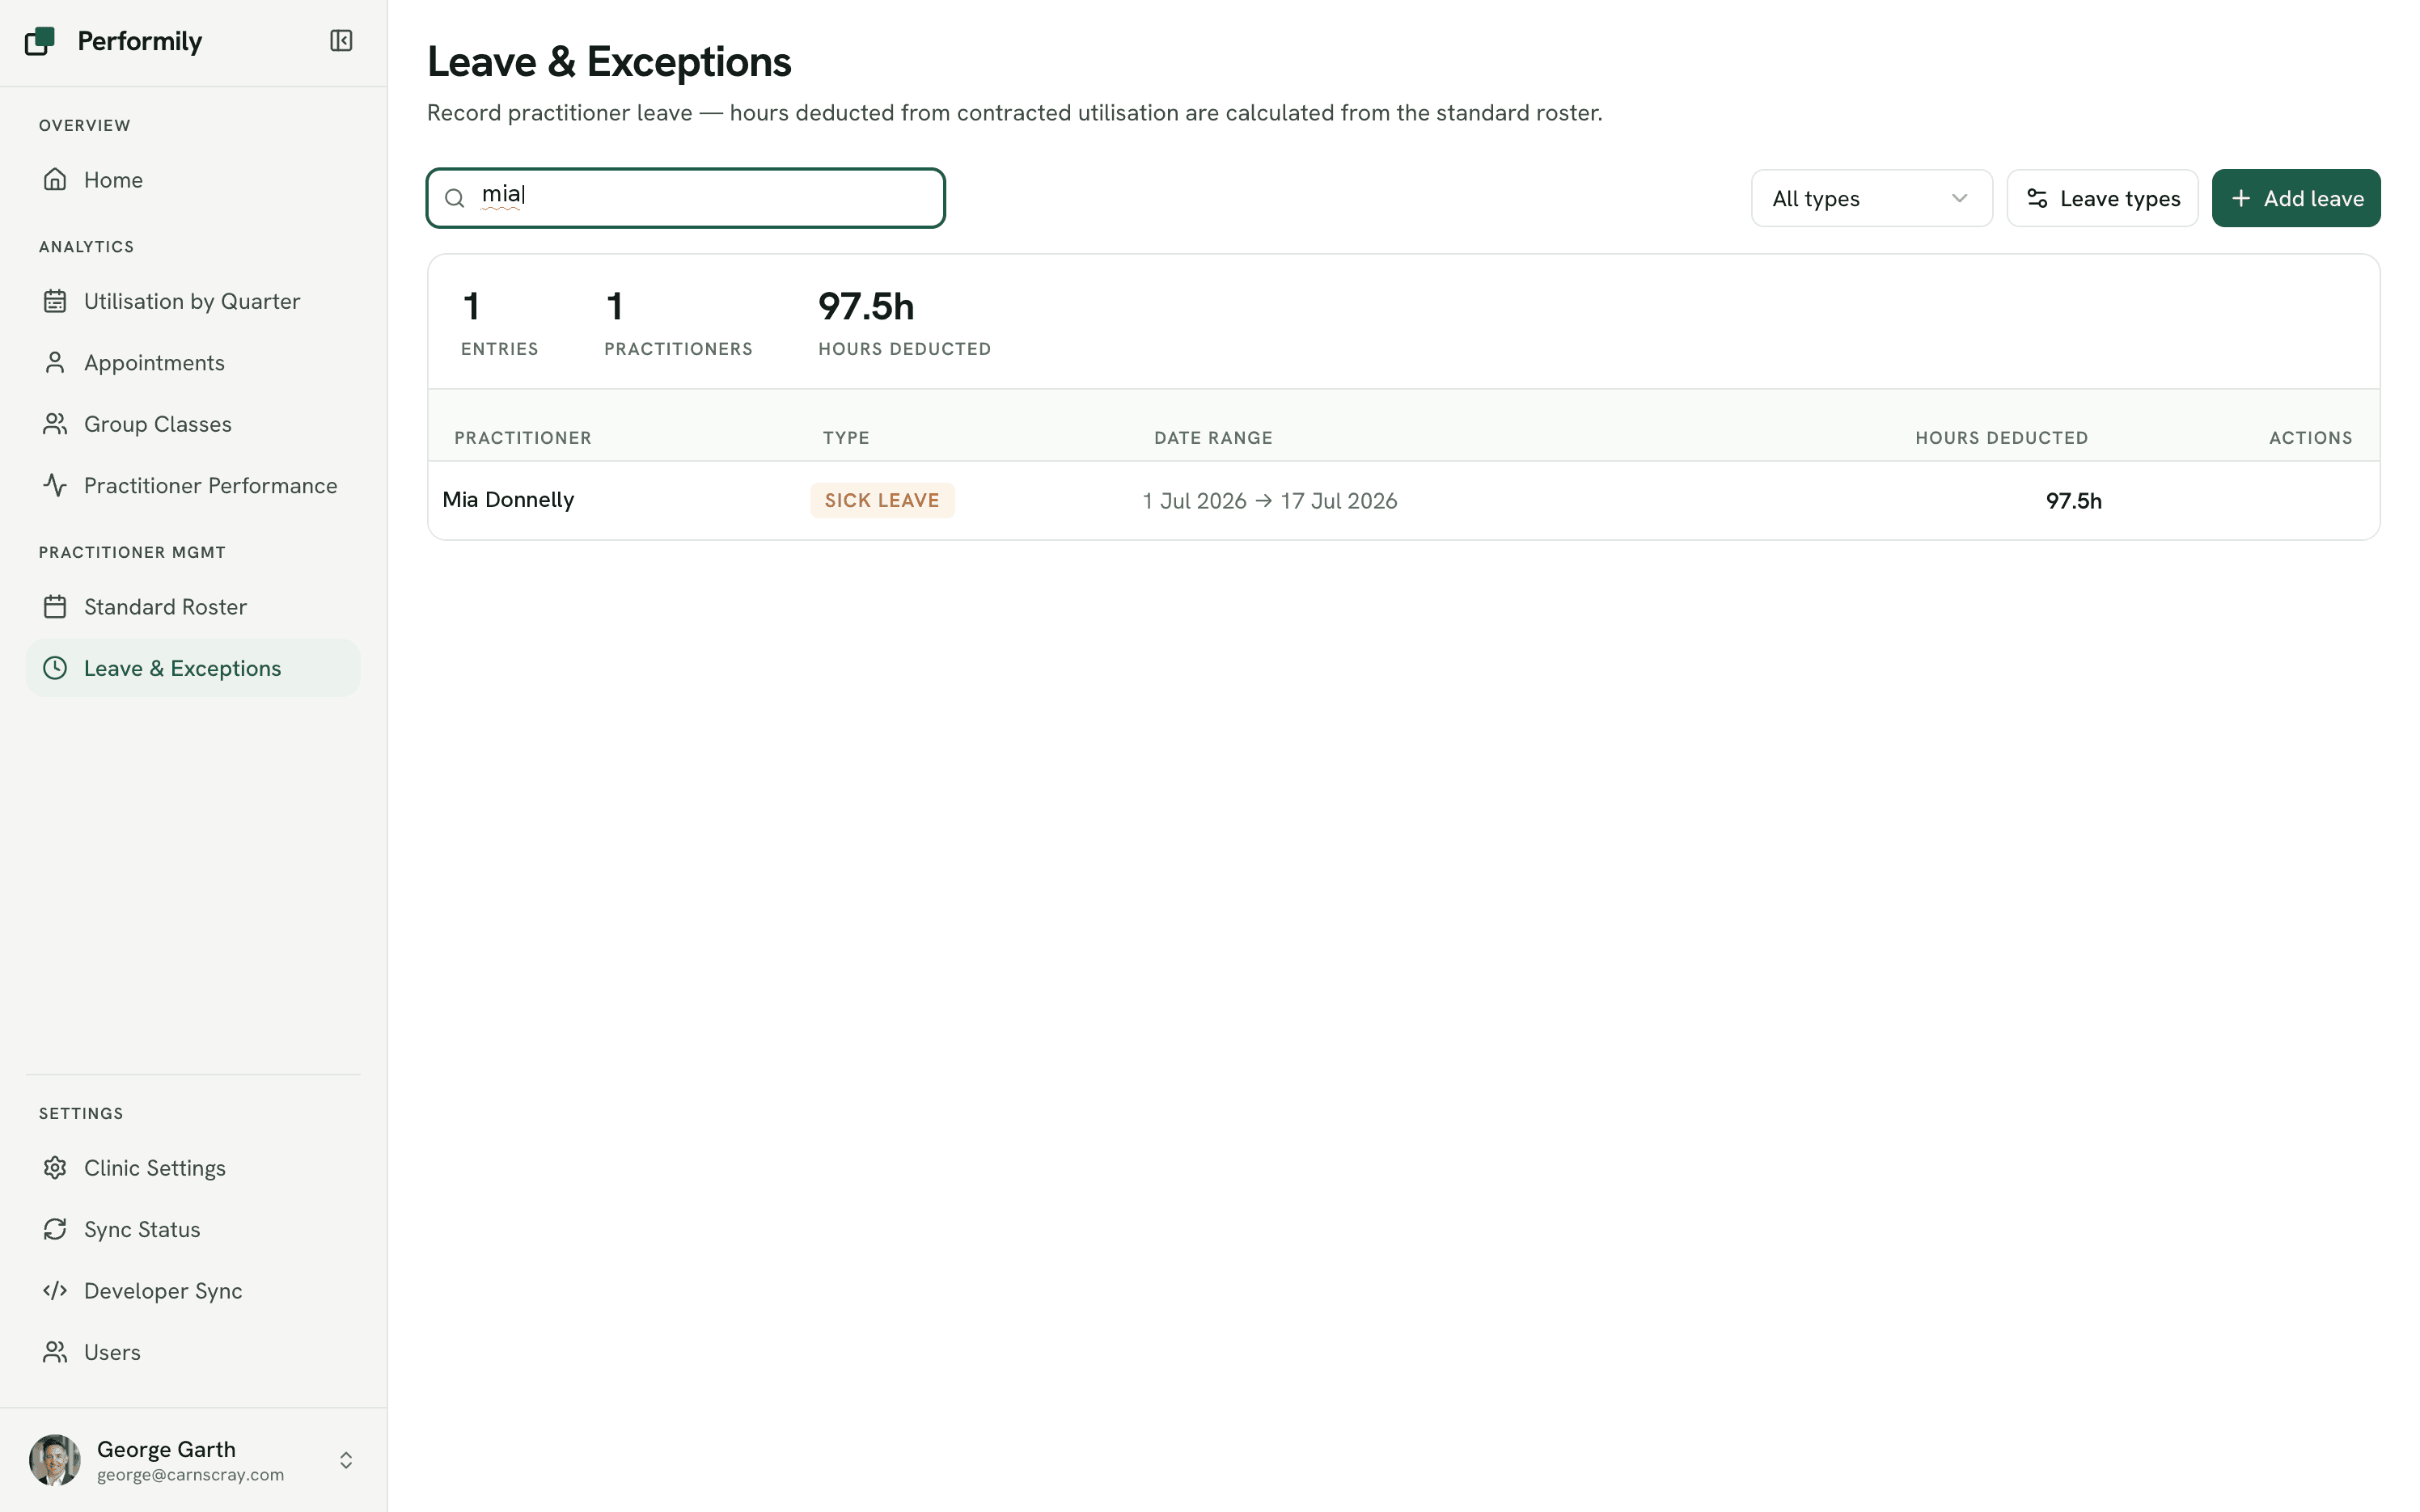Go to the Users page
Viewport: 2420px width, 1512px height.
pyautogui.click(x=193, y=1352)
